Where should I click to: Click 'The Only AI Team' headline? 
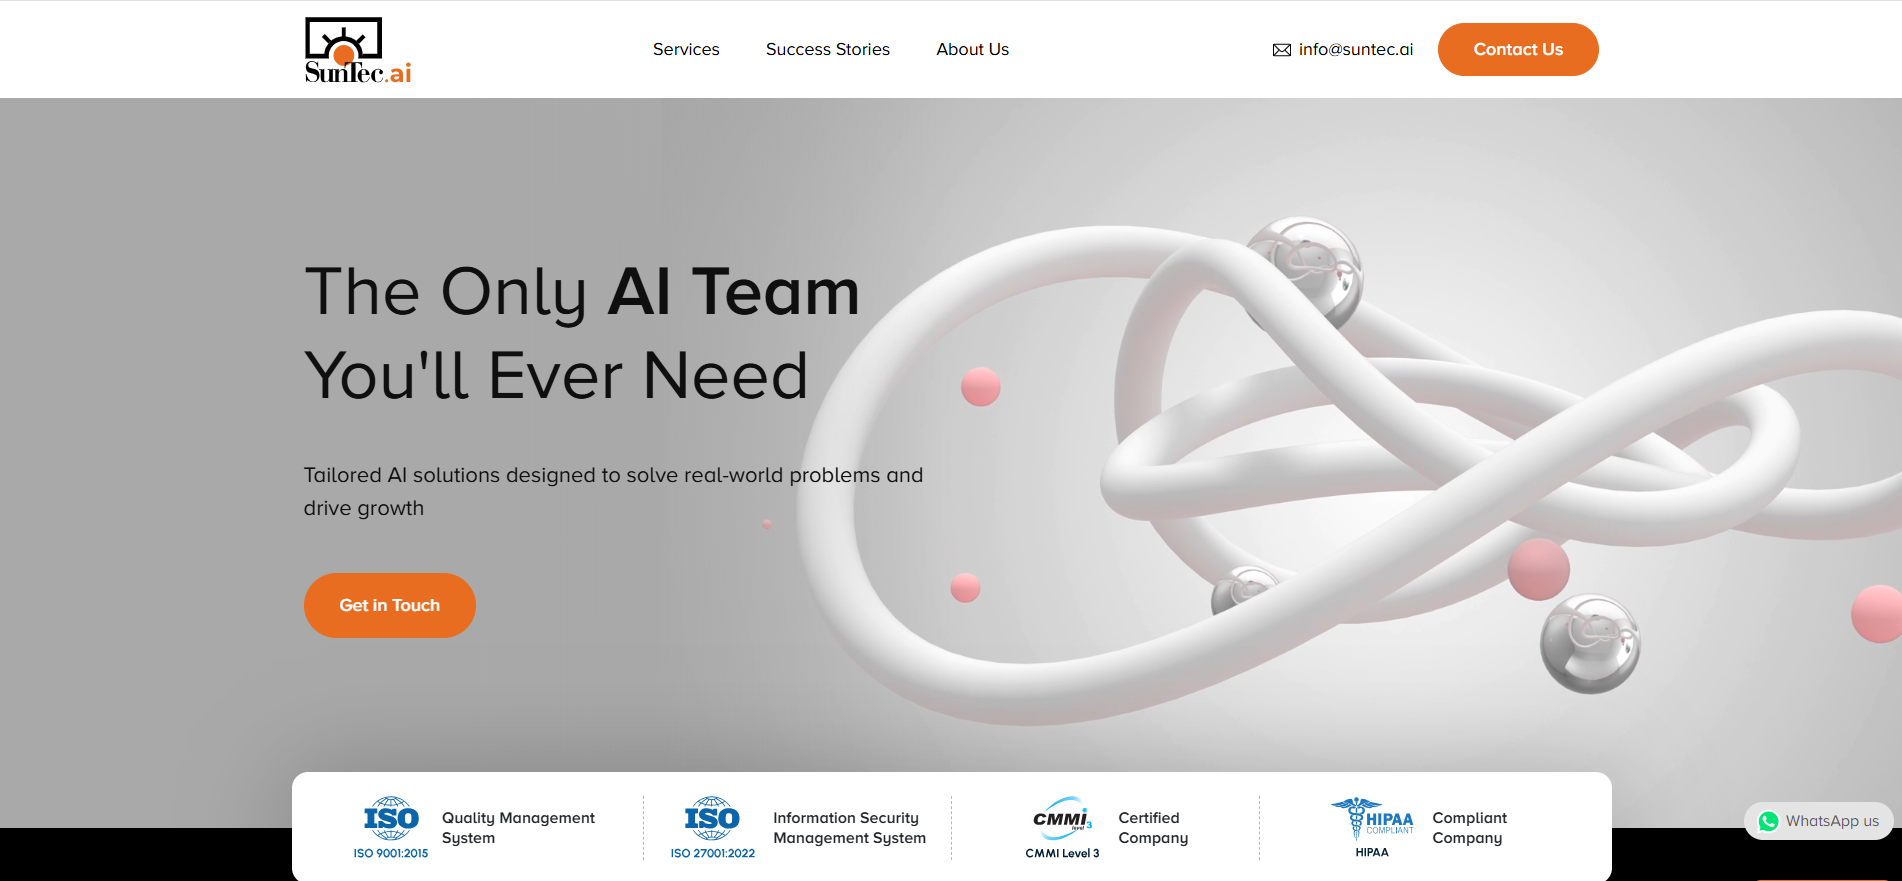[582, 292]
